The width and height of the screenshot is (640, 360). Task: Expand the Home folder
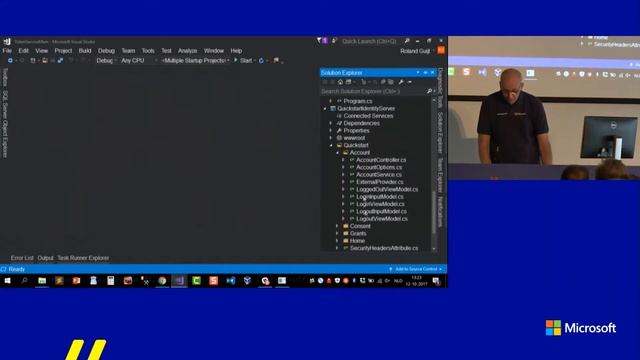tap(338, 241)
